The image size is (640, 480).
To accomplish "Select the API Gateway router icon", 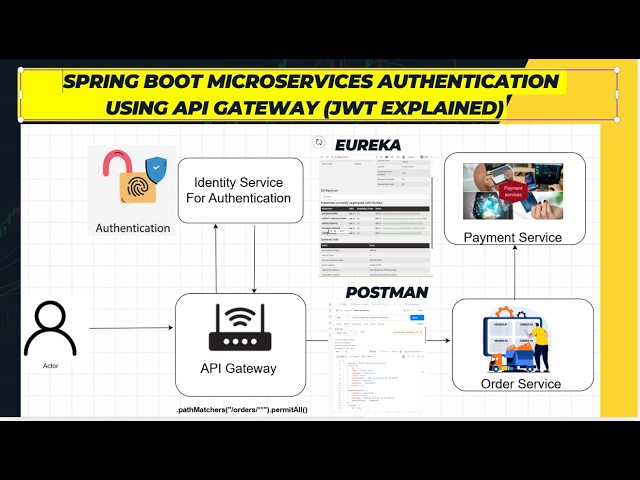I will pos(240,327).
